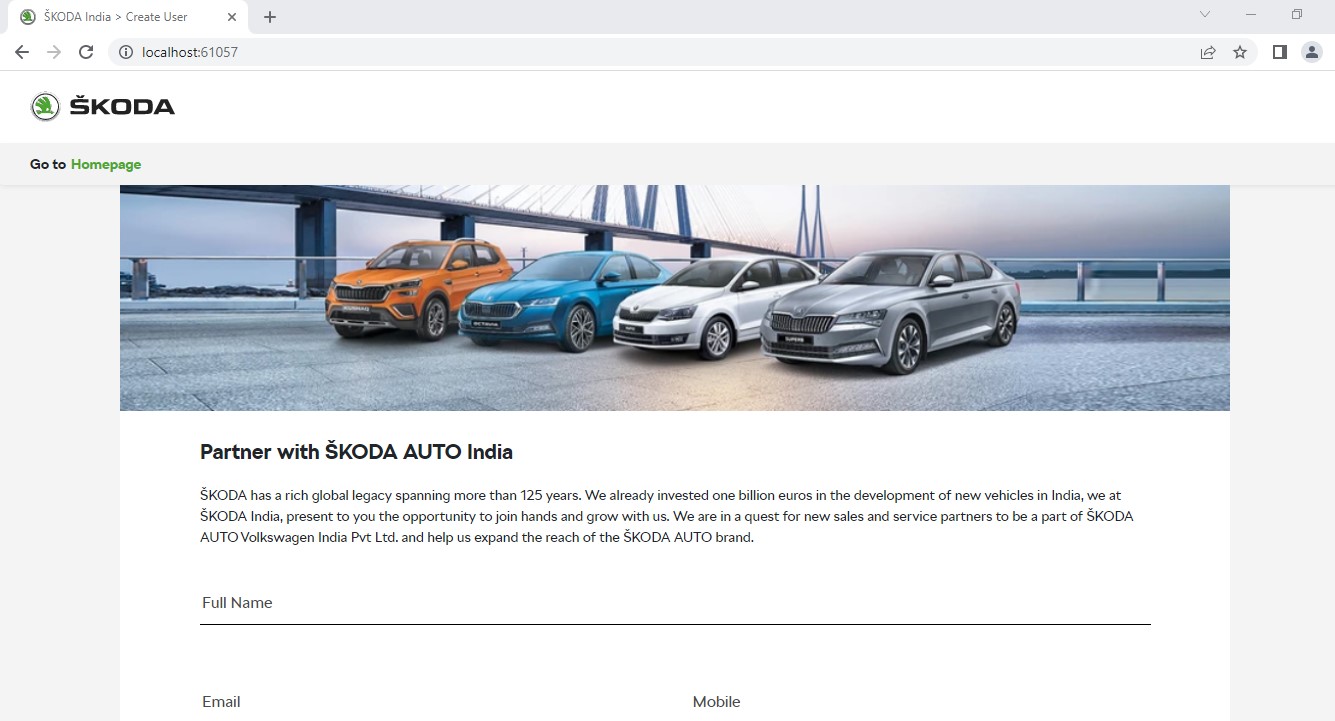Minimize the browser window
The height and width of the screenshot is (721, 1335).
1251,14
